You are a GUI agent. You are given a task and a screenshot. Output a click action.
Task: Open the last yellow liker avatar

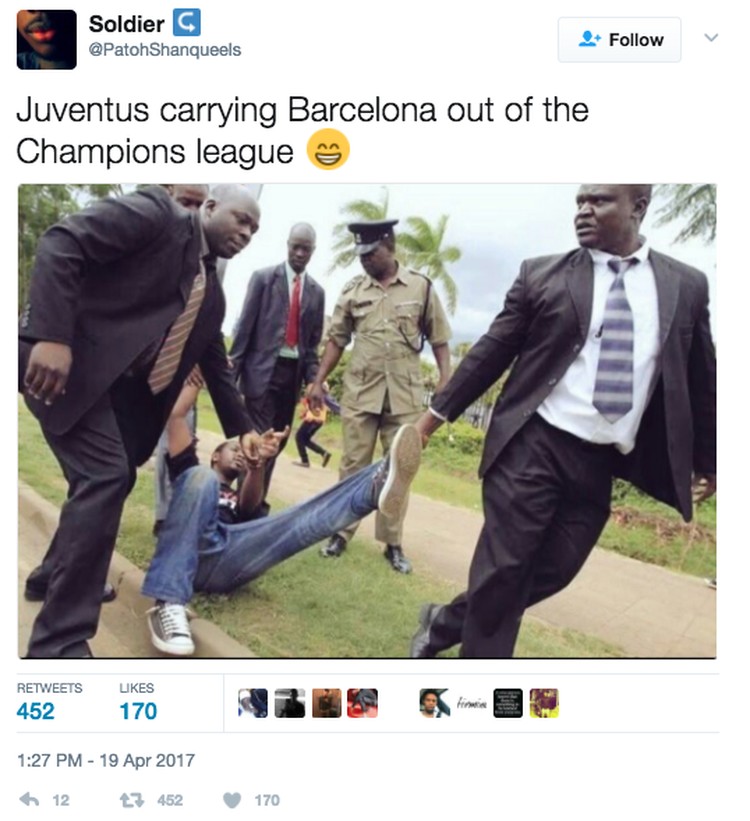pos(544,703)
